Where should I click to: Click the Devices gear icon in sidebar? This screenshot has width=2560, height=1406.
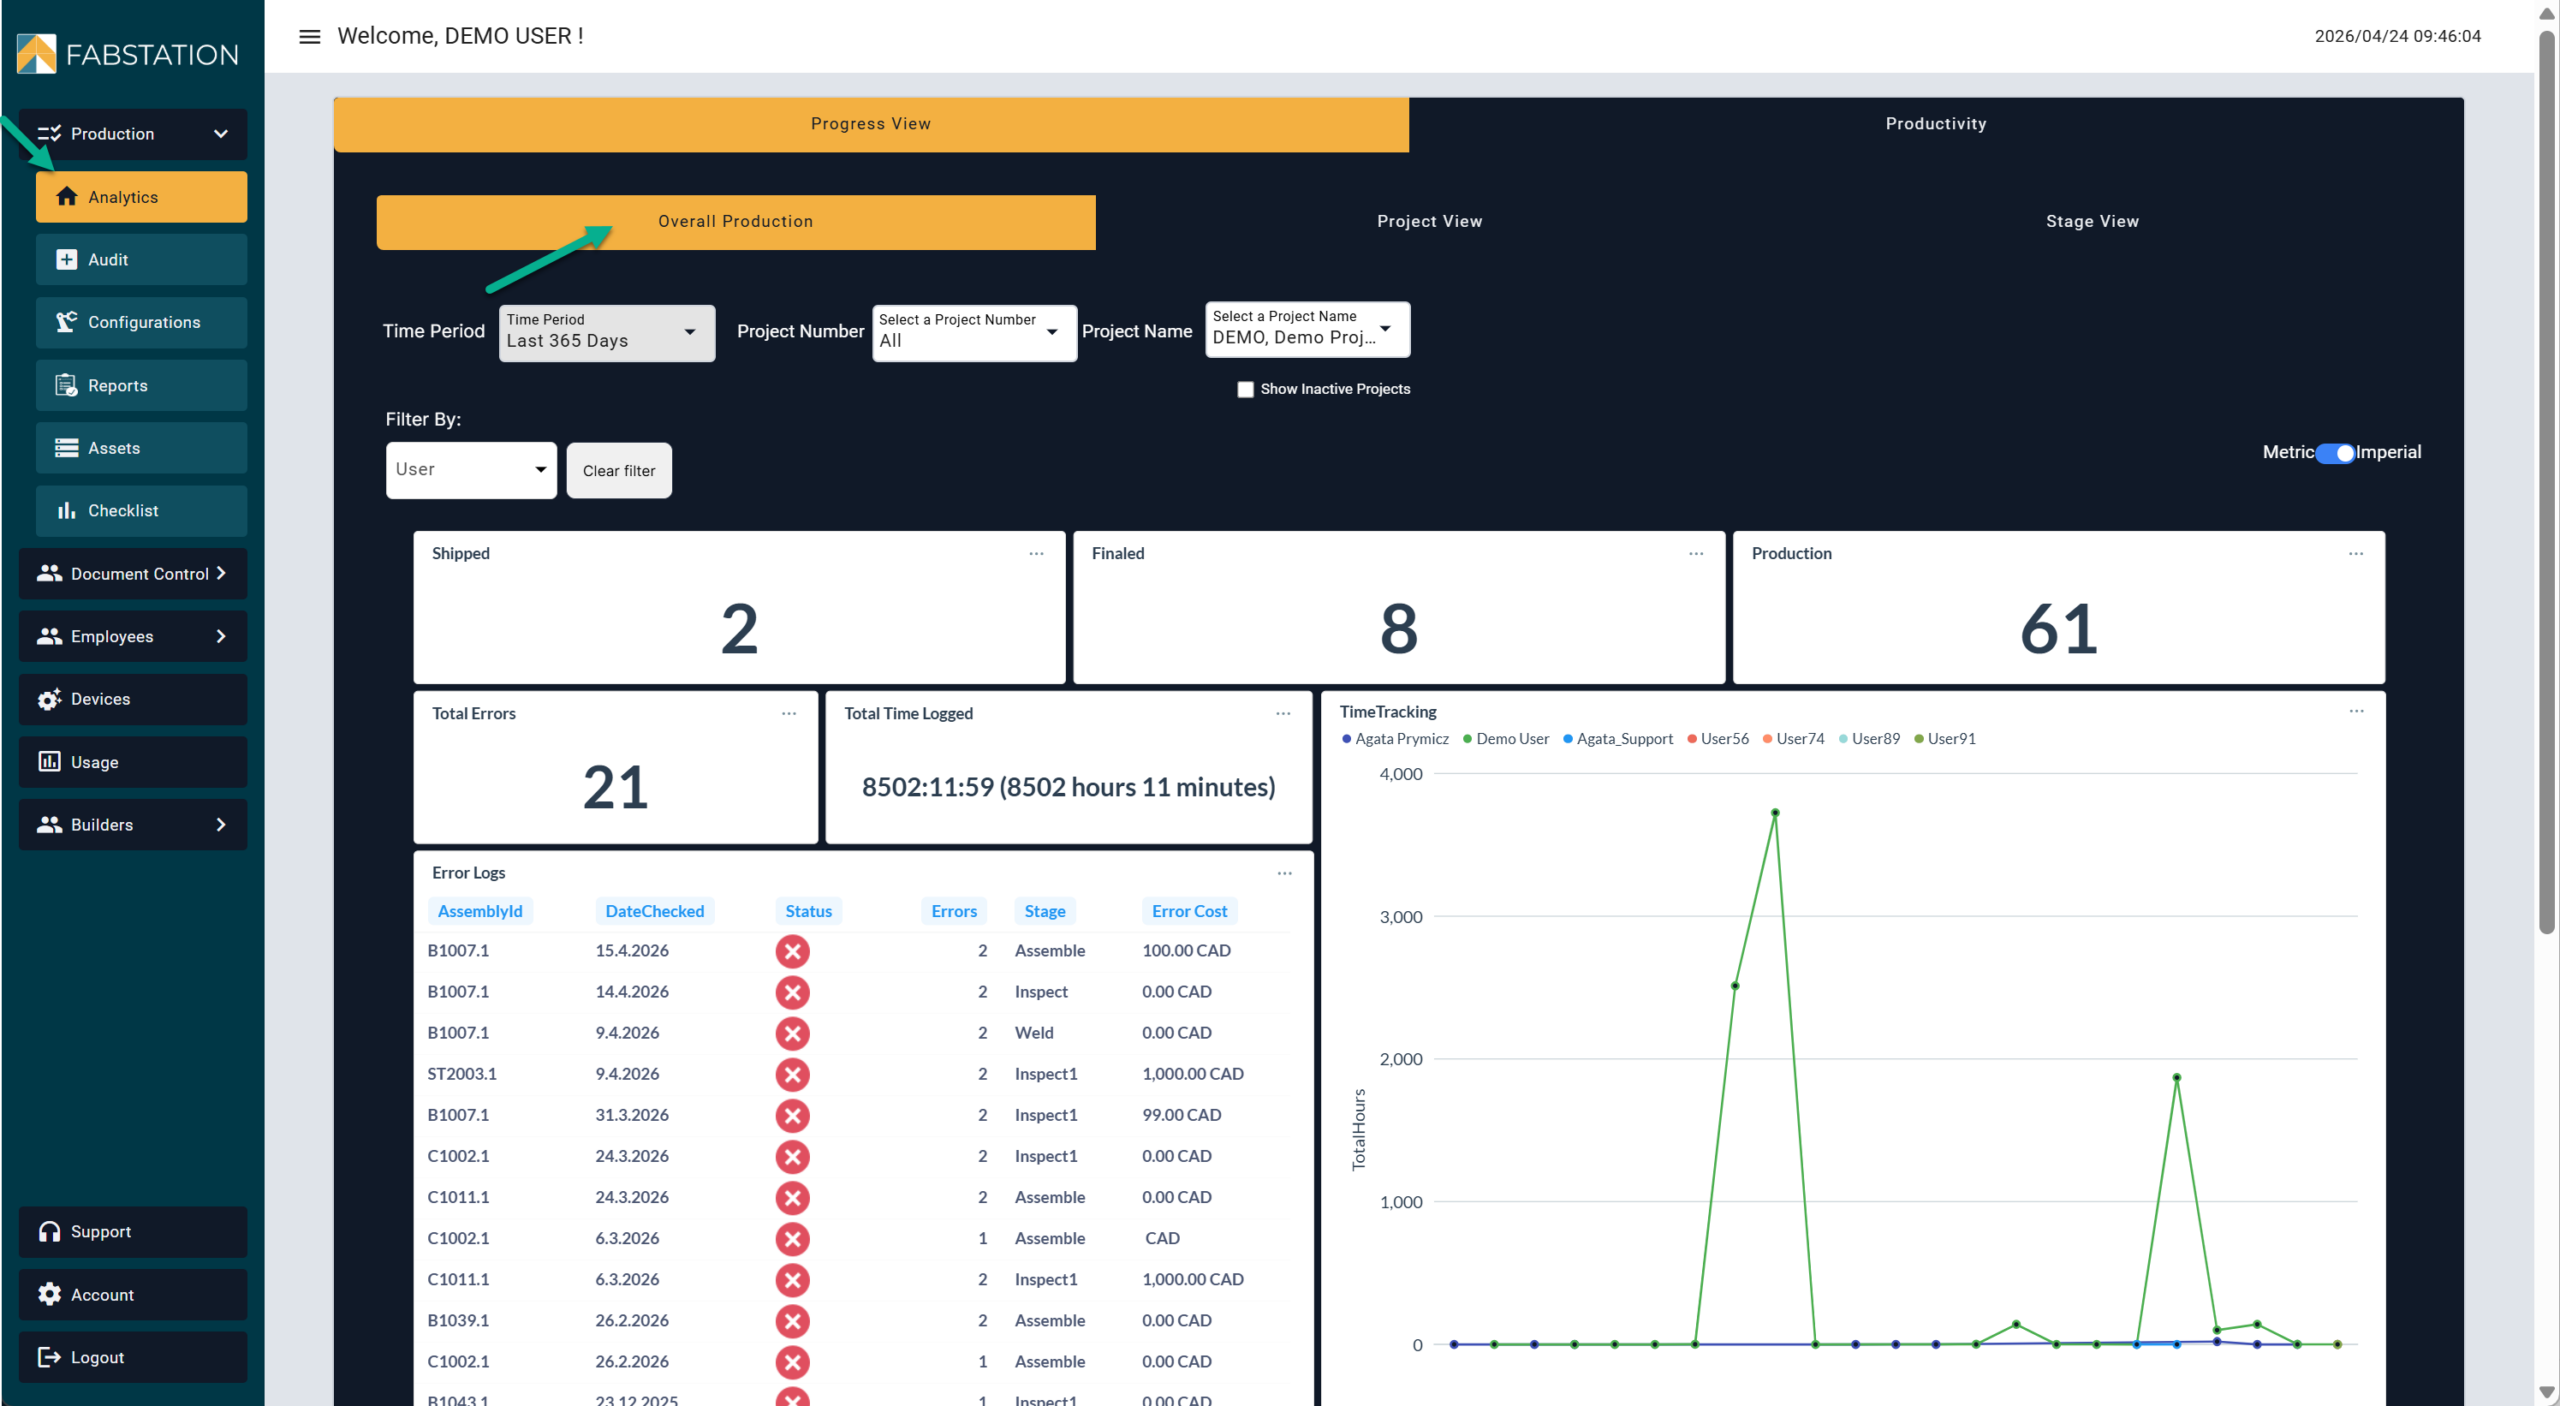[x=49, y=699]
